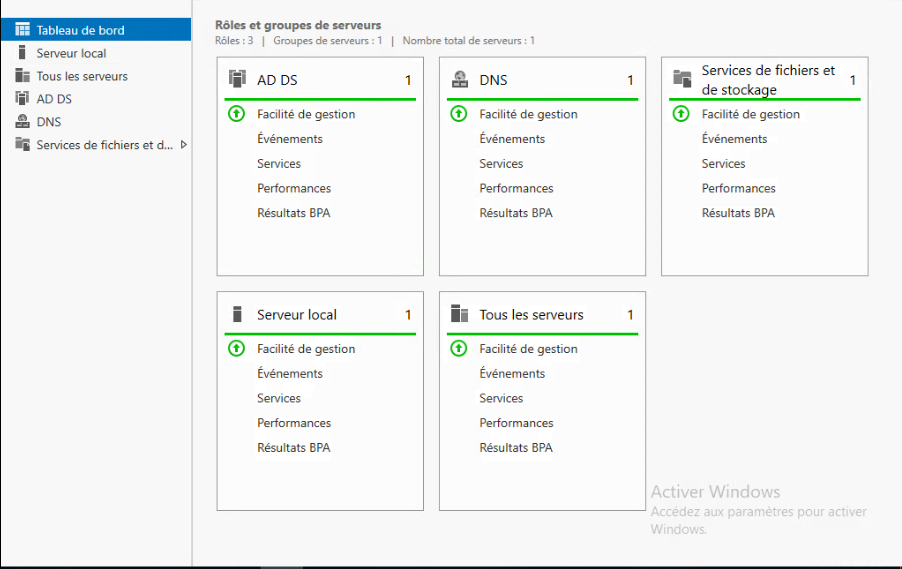Click the Tous les serveurs tile icon
The image size is (902, 569).
click(x=459, y=314)
